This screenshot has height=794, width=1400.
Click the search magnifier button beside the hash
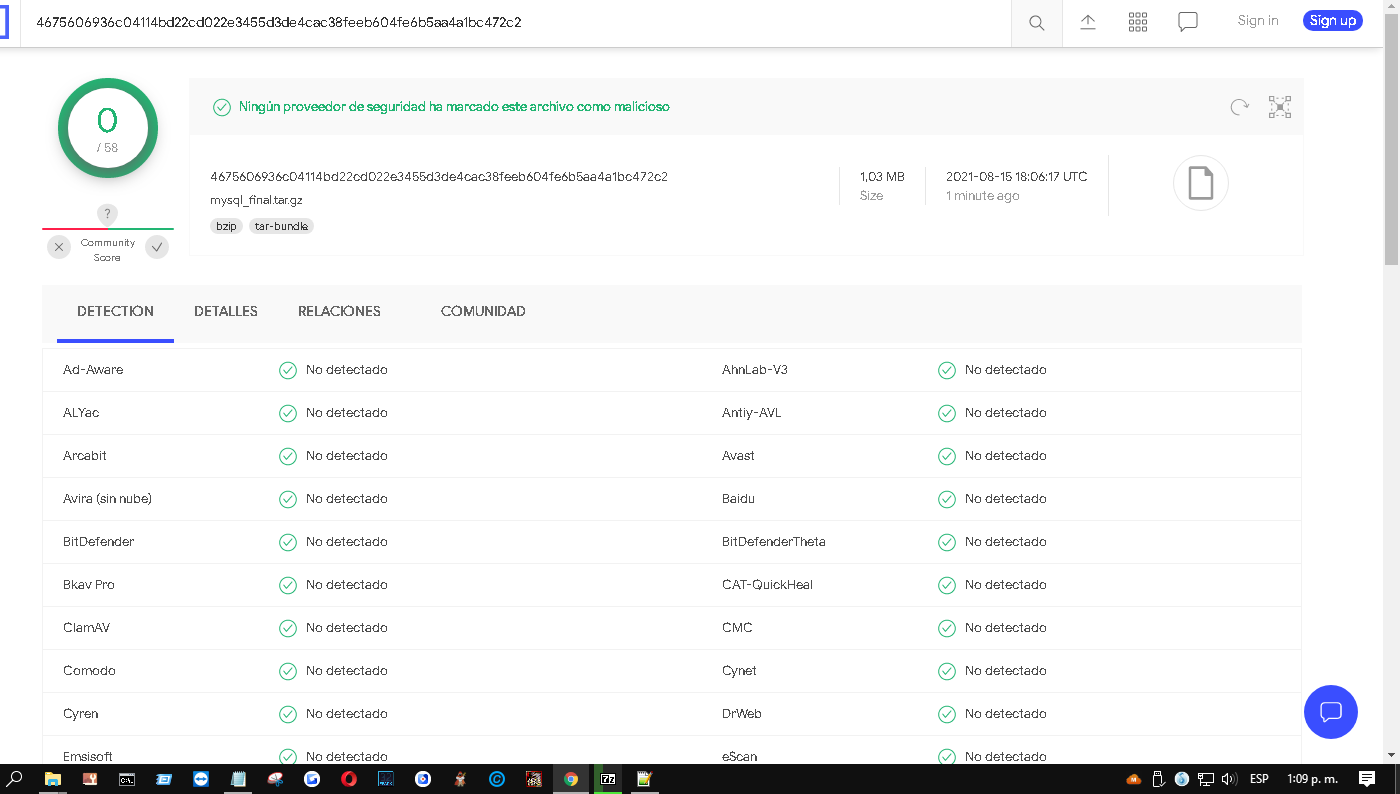pyautogui.click(x=1036, y=22)
